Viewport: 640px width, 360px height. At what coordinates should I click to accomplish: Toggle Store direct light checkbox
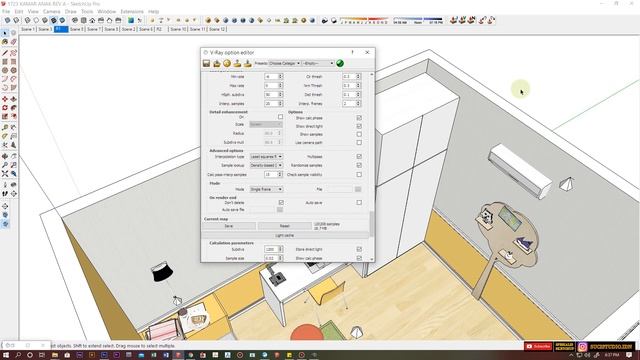point(359,249)
